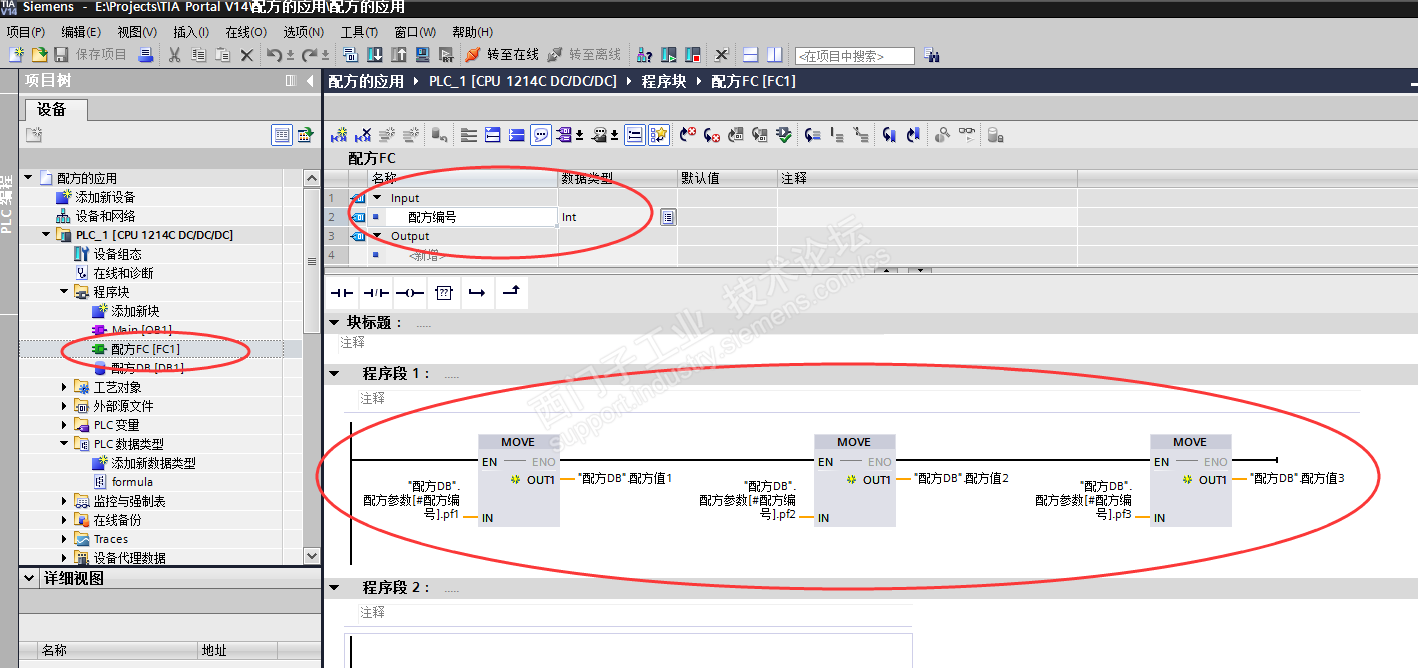The height and width of the screenshot is (668, 1418).
Task: Toggle network comments display (speech bubble)
Action: pyautogui.click(x=541, y=135)
